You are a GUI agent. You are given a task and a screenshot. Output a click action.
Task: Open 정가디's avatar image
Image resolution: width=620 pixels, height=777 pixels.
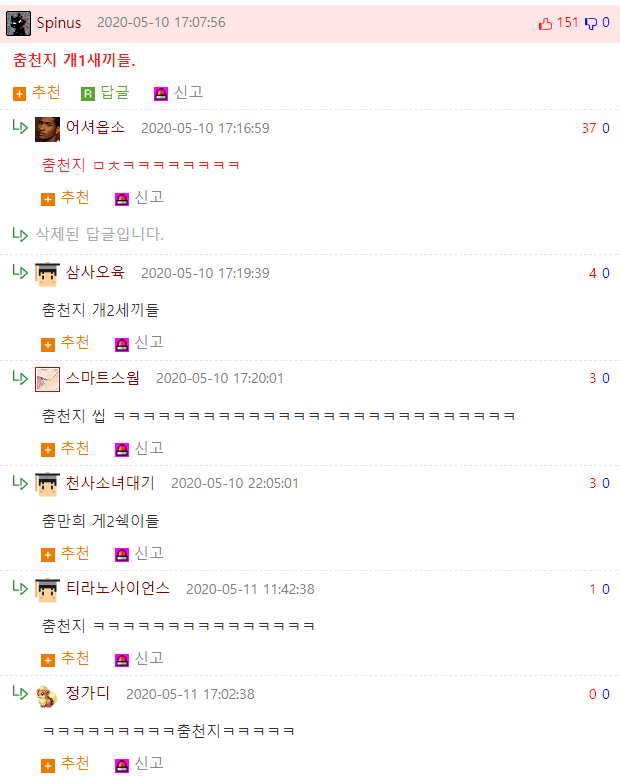point(48,695)
